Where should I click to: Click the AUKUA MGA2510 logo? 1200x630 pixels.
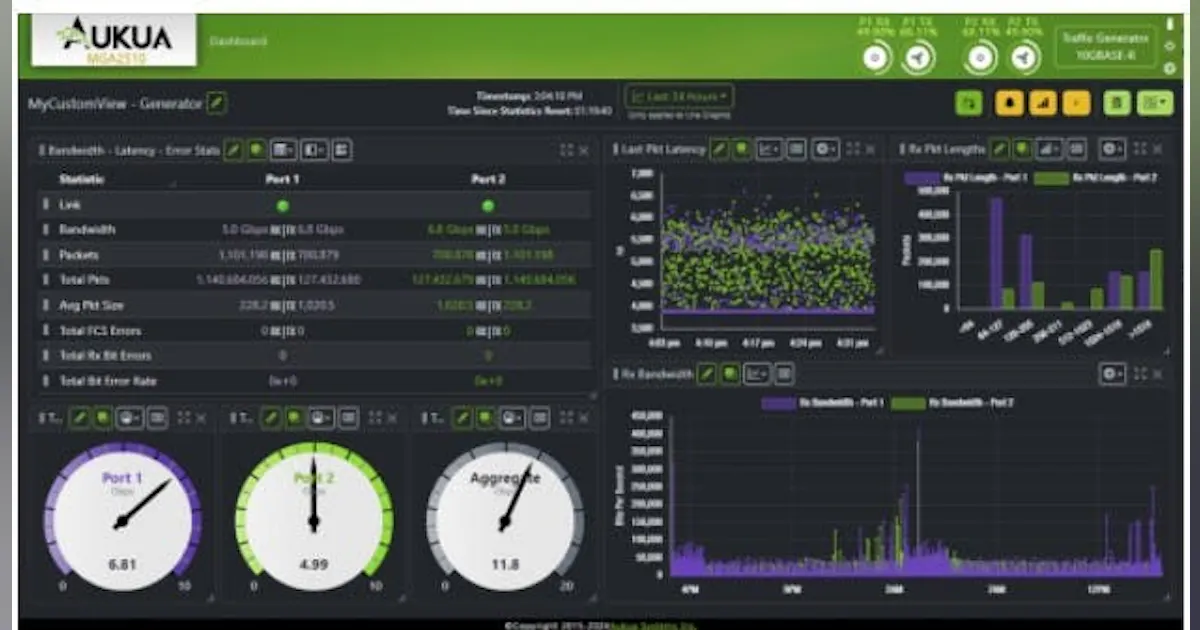pos(113,42)
